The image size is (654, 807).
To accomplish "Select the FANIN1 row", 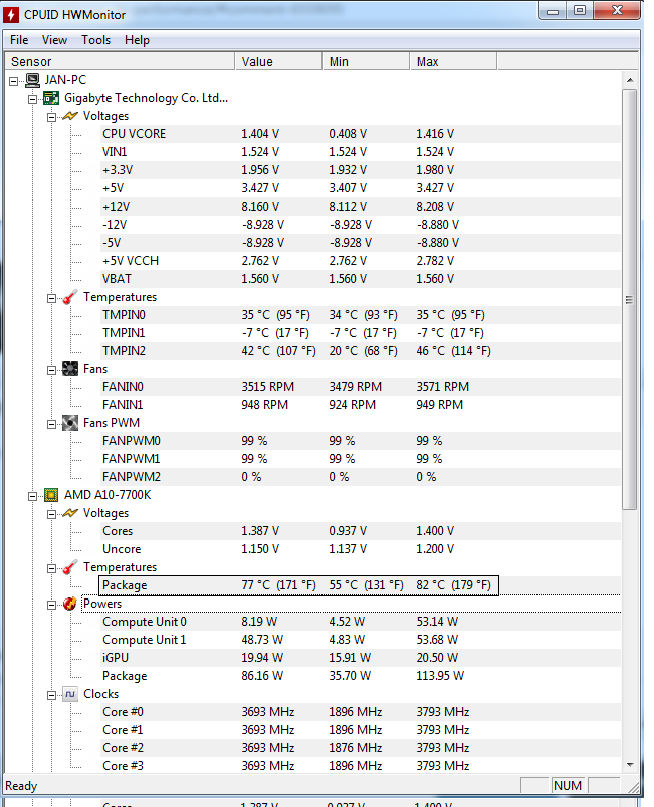I will [361, 405].
